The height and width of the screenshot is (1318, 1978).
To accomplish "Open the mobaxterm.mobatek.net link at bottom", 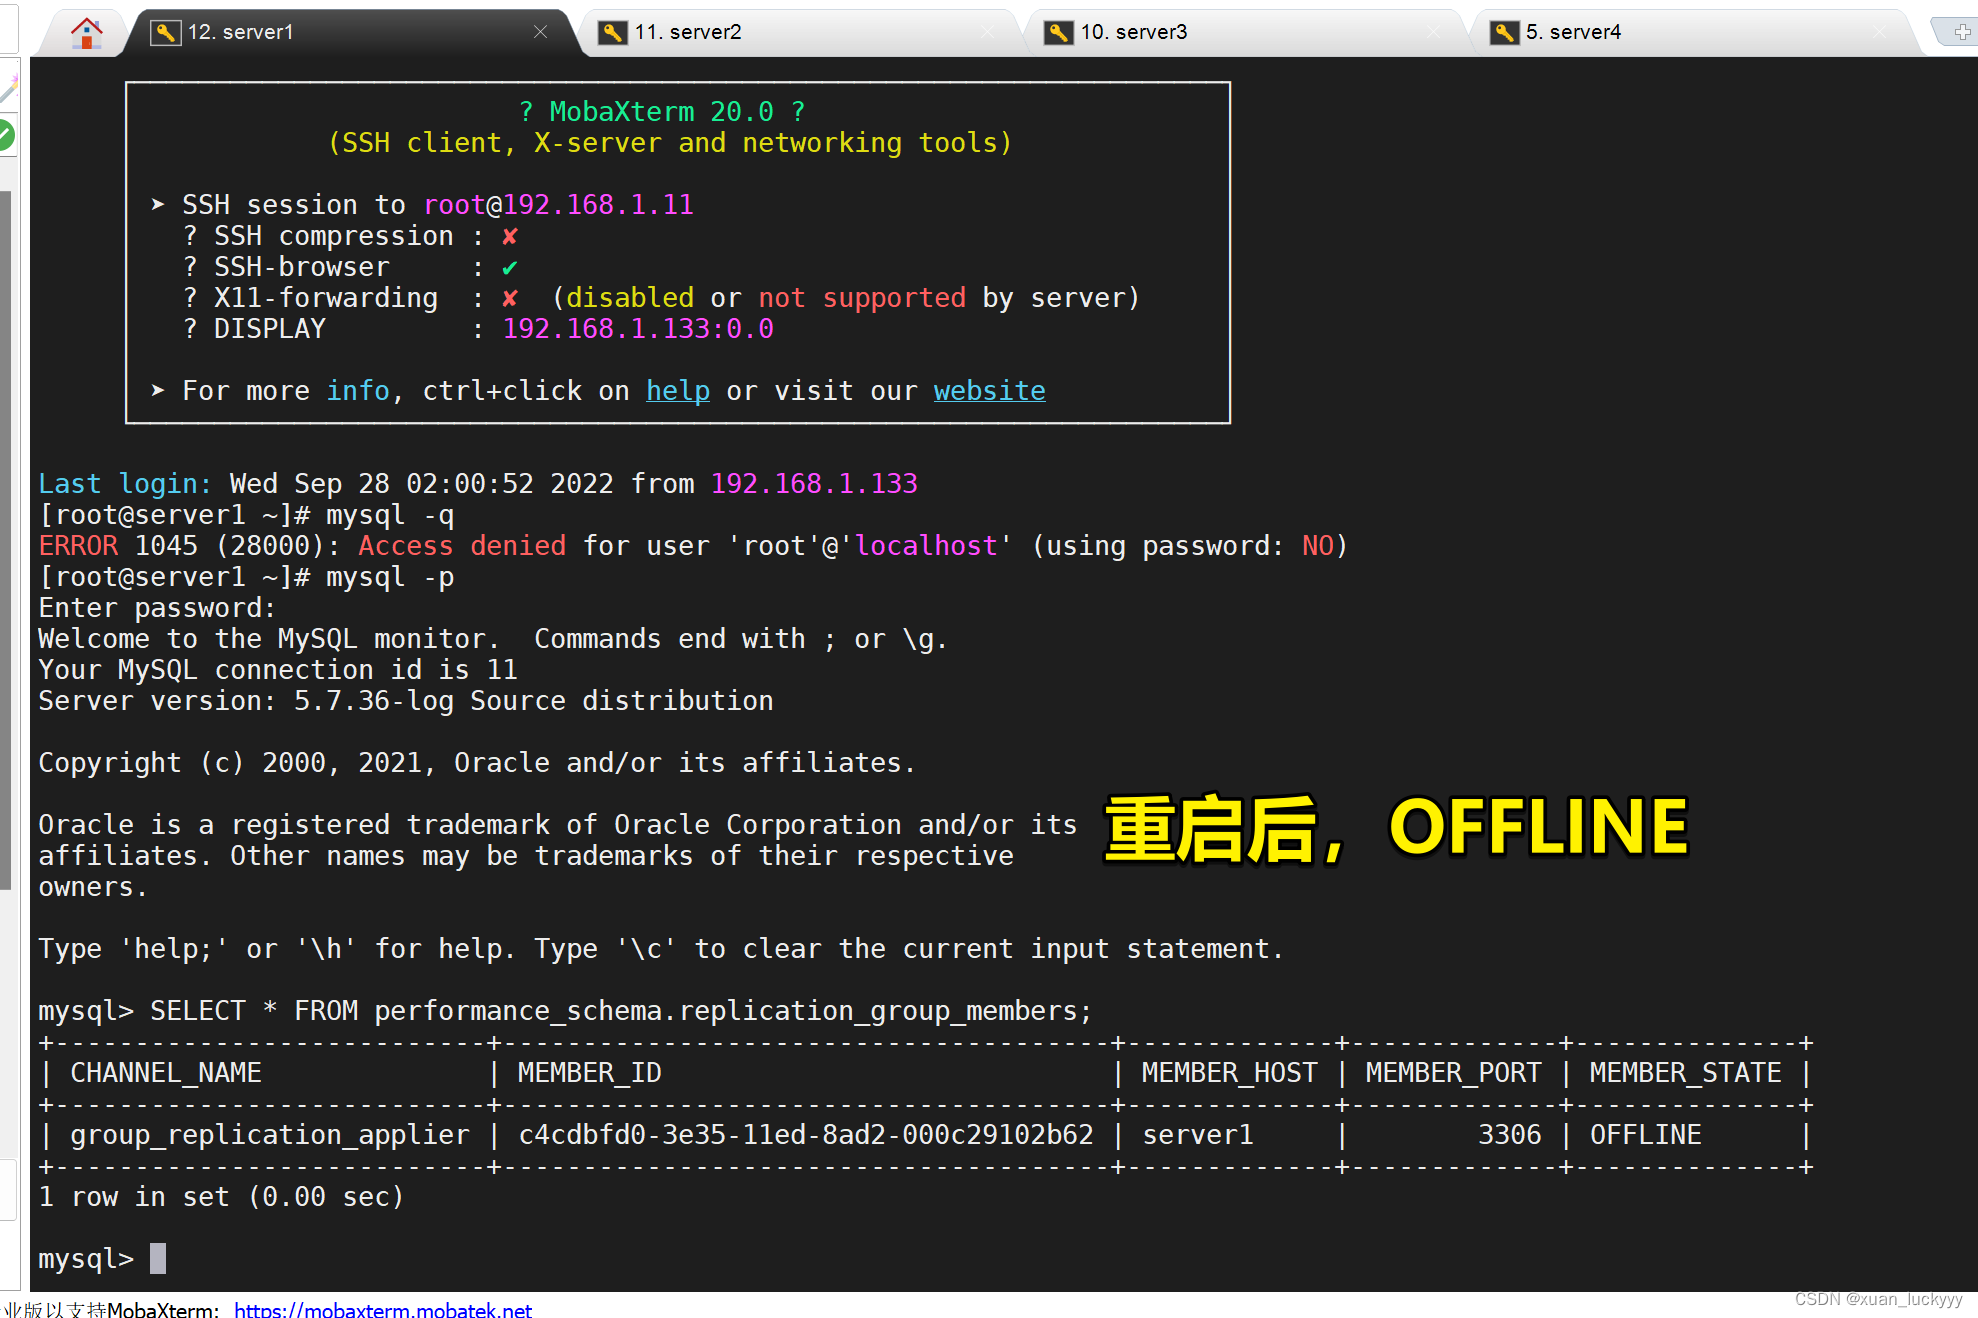I will (383, 1309).
